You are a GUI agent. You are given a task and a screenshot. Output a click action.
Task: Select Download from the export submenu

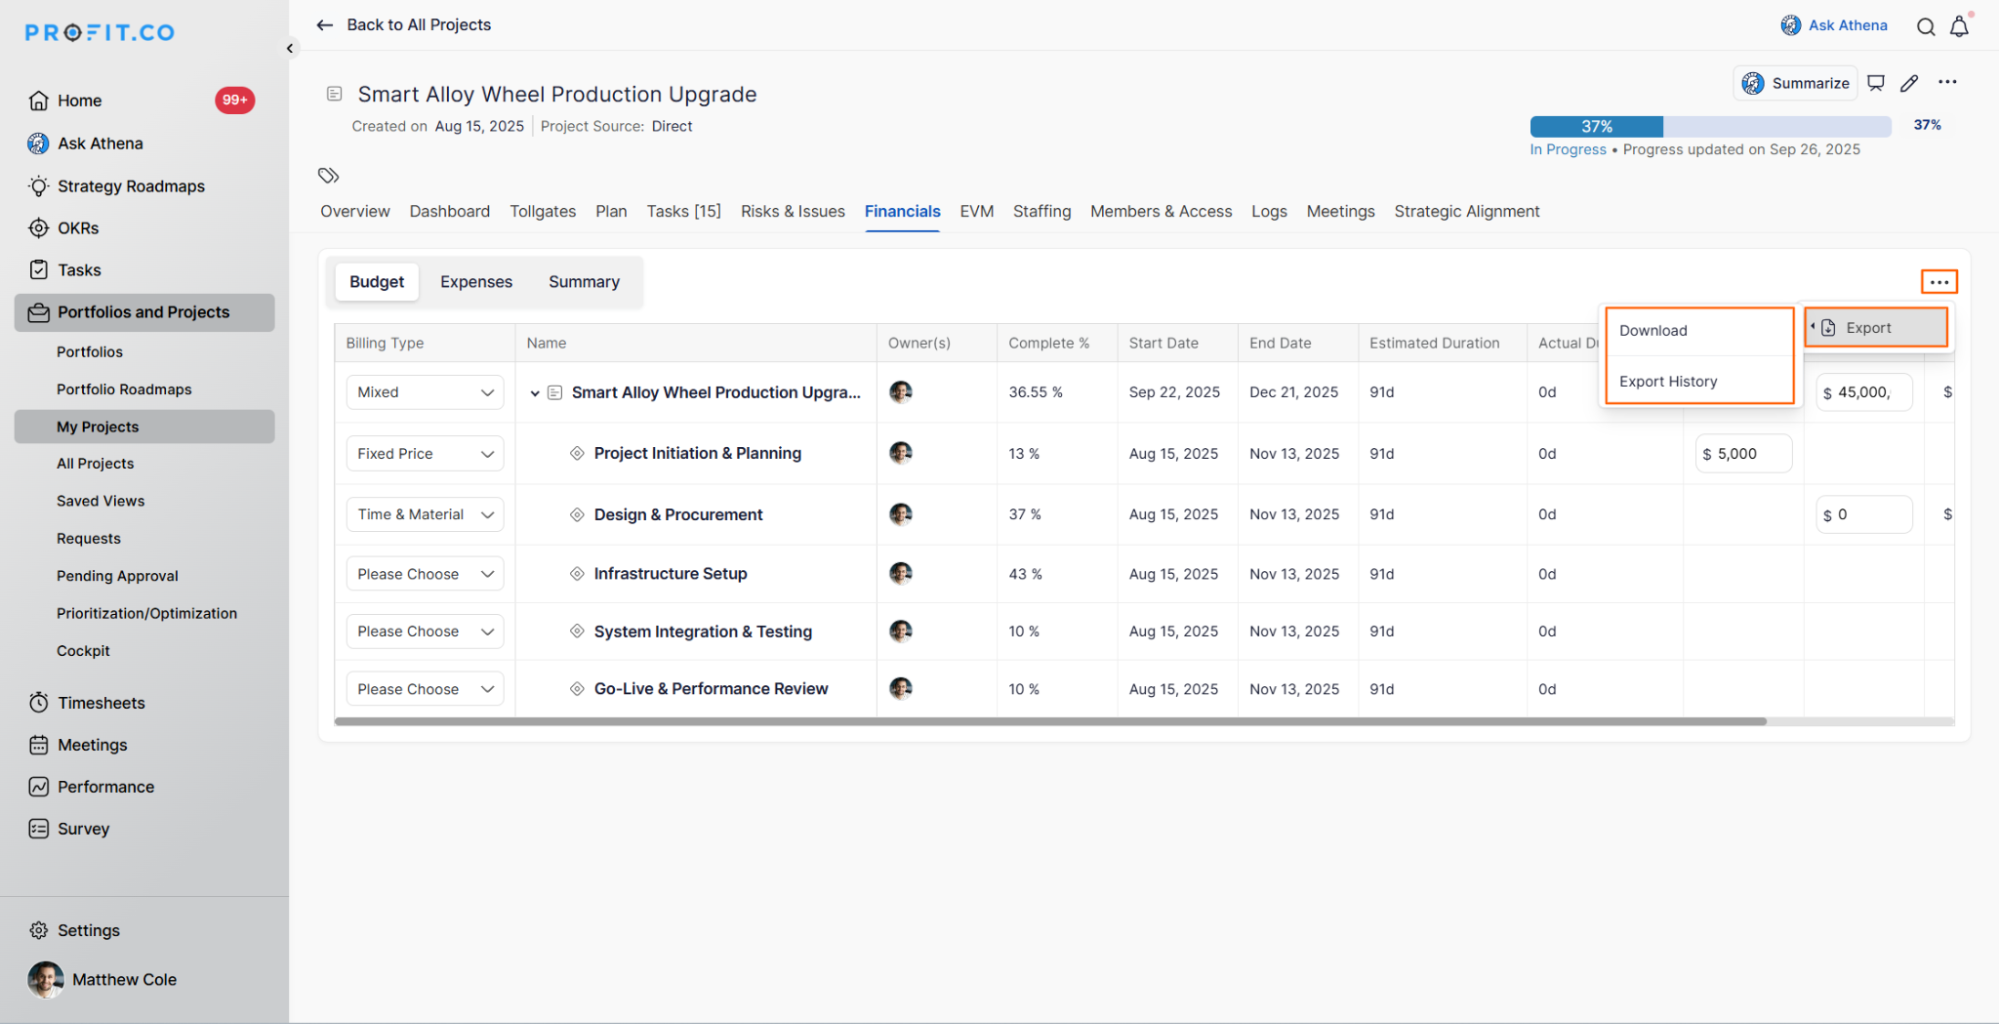[1653, 331]
